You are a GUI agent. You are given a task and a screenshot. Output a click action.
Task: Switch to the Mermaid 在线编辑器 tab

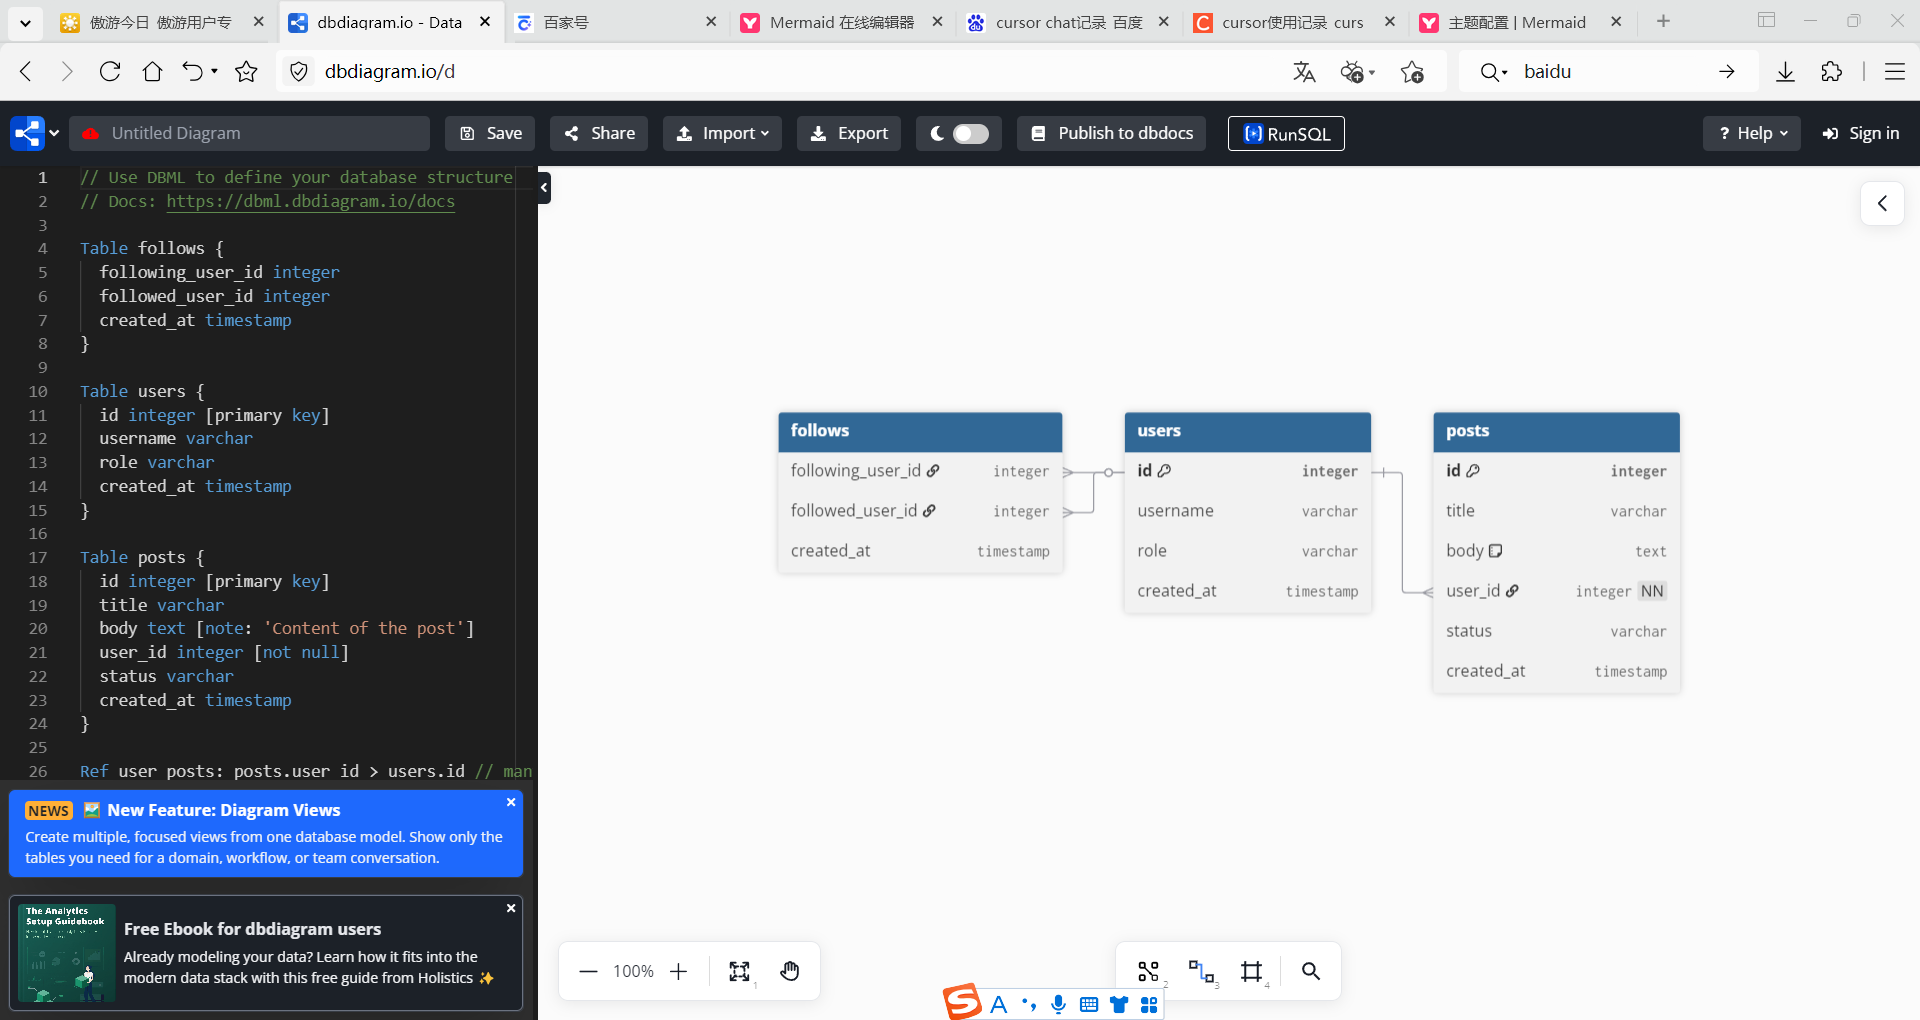pos(841,22)
